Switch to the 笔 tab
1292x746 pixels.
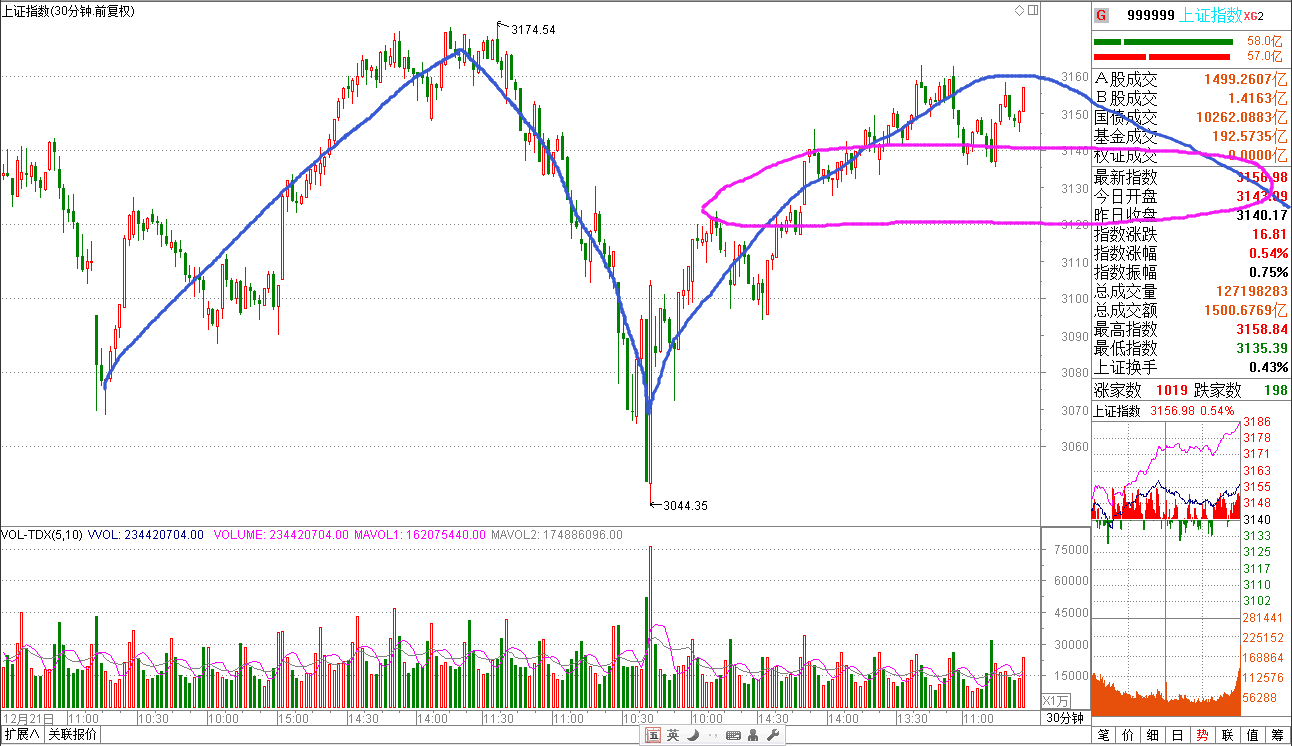pyautogui.click(x=1103, y=735)
